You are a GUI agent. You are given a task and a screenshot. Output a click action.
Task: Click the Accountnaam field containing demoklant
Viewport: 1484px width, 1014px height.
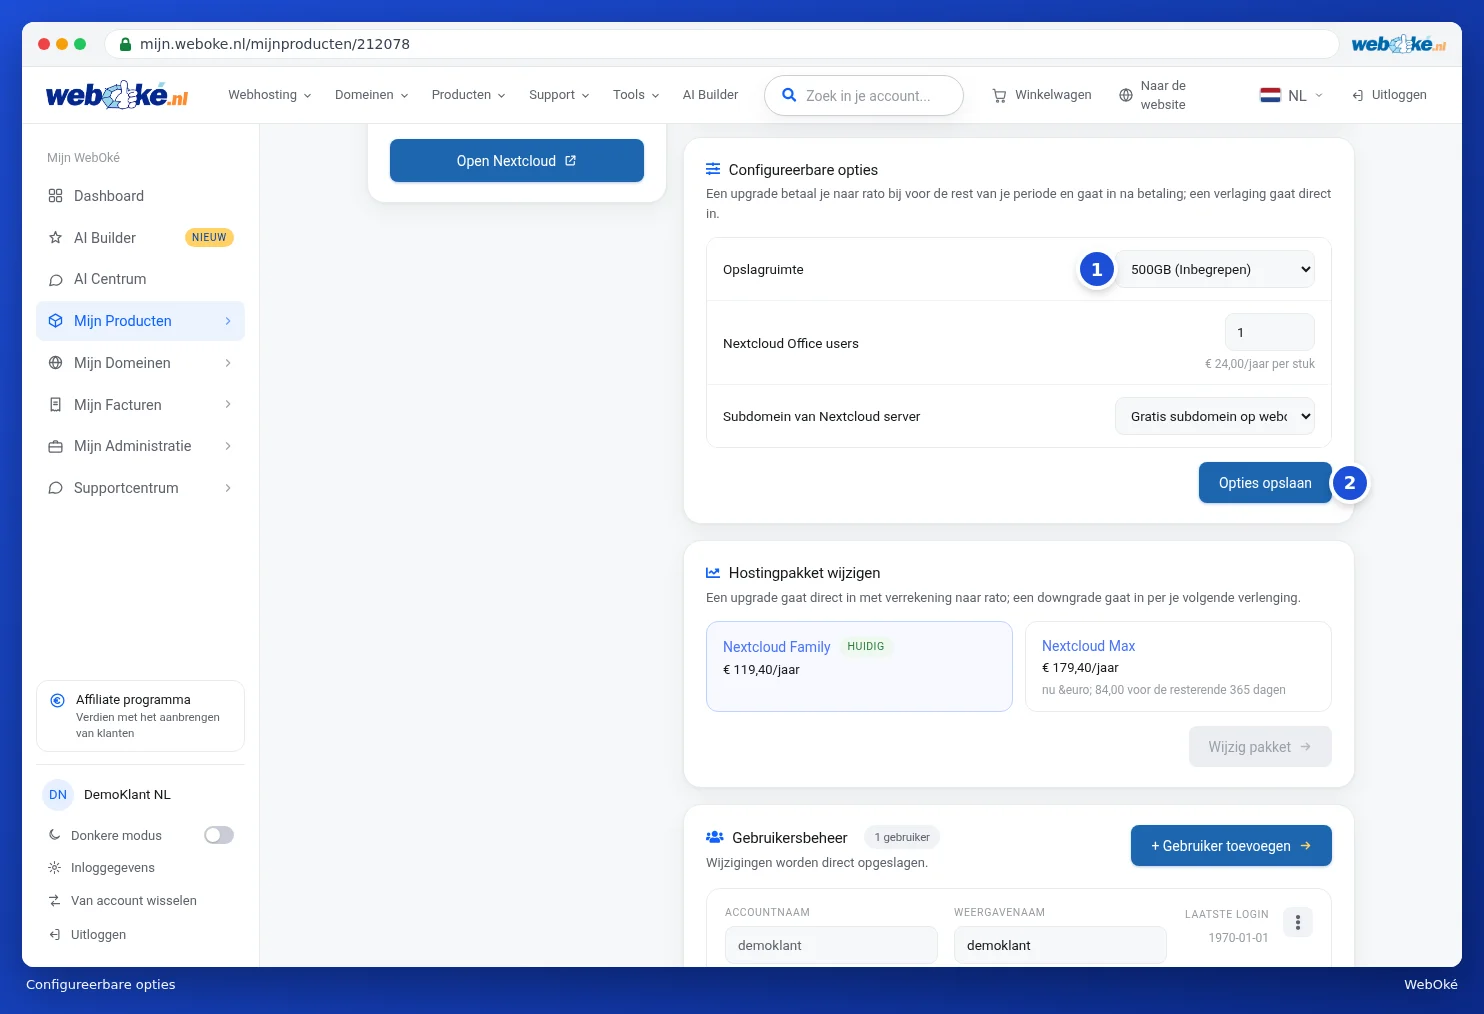click(831, 945)
